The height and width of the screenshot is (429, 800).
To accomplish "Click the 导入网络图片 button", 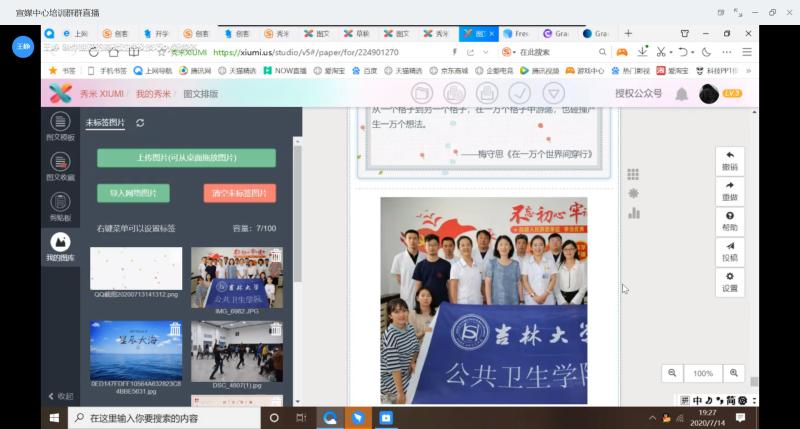I will point(133,193).
